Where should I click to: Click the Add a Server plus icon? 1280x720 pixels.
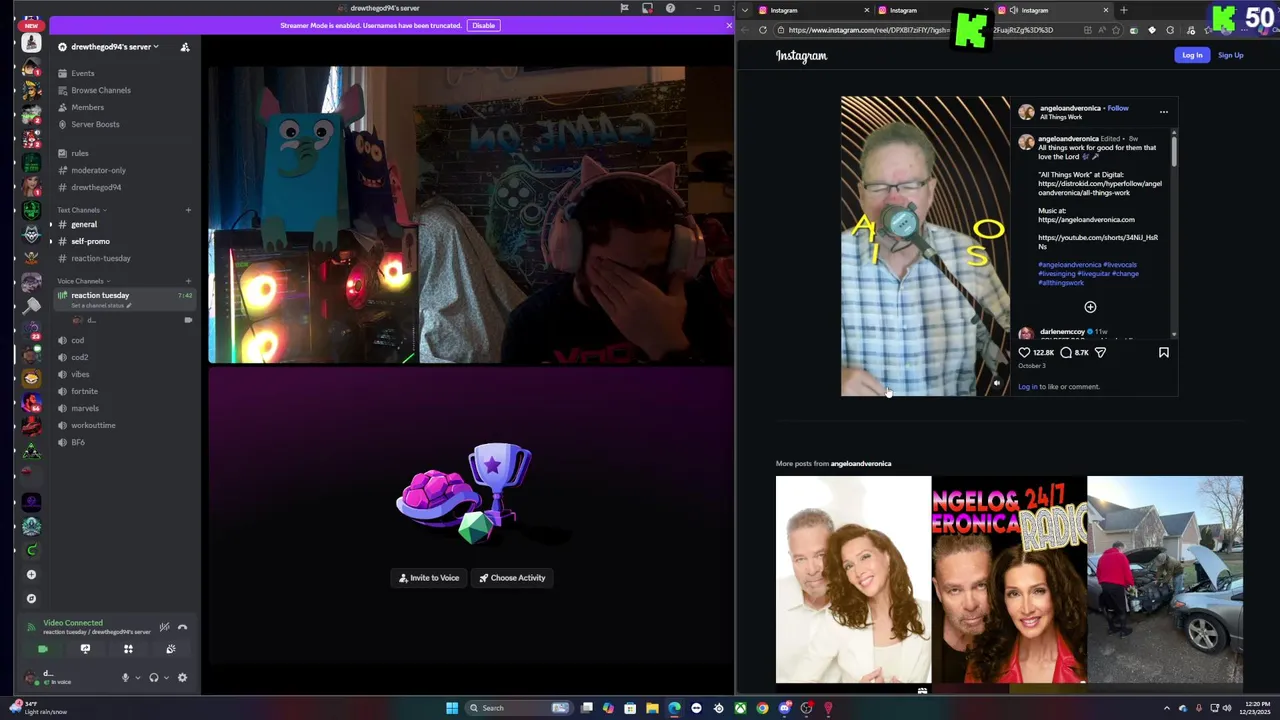(x=31, y=575)
